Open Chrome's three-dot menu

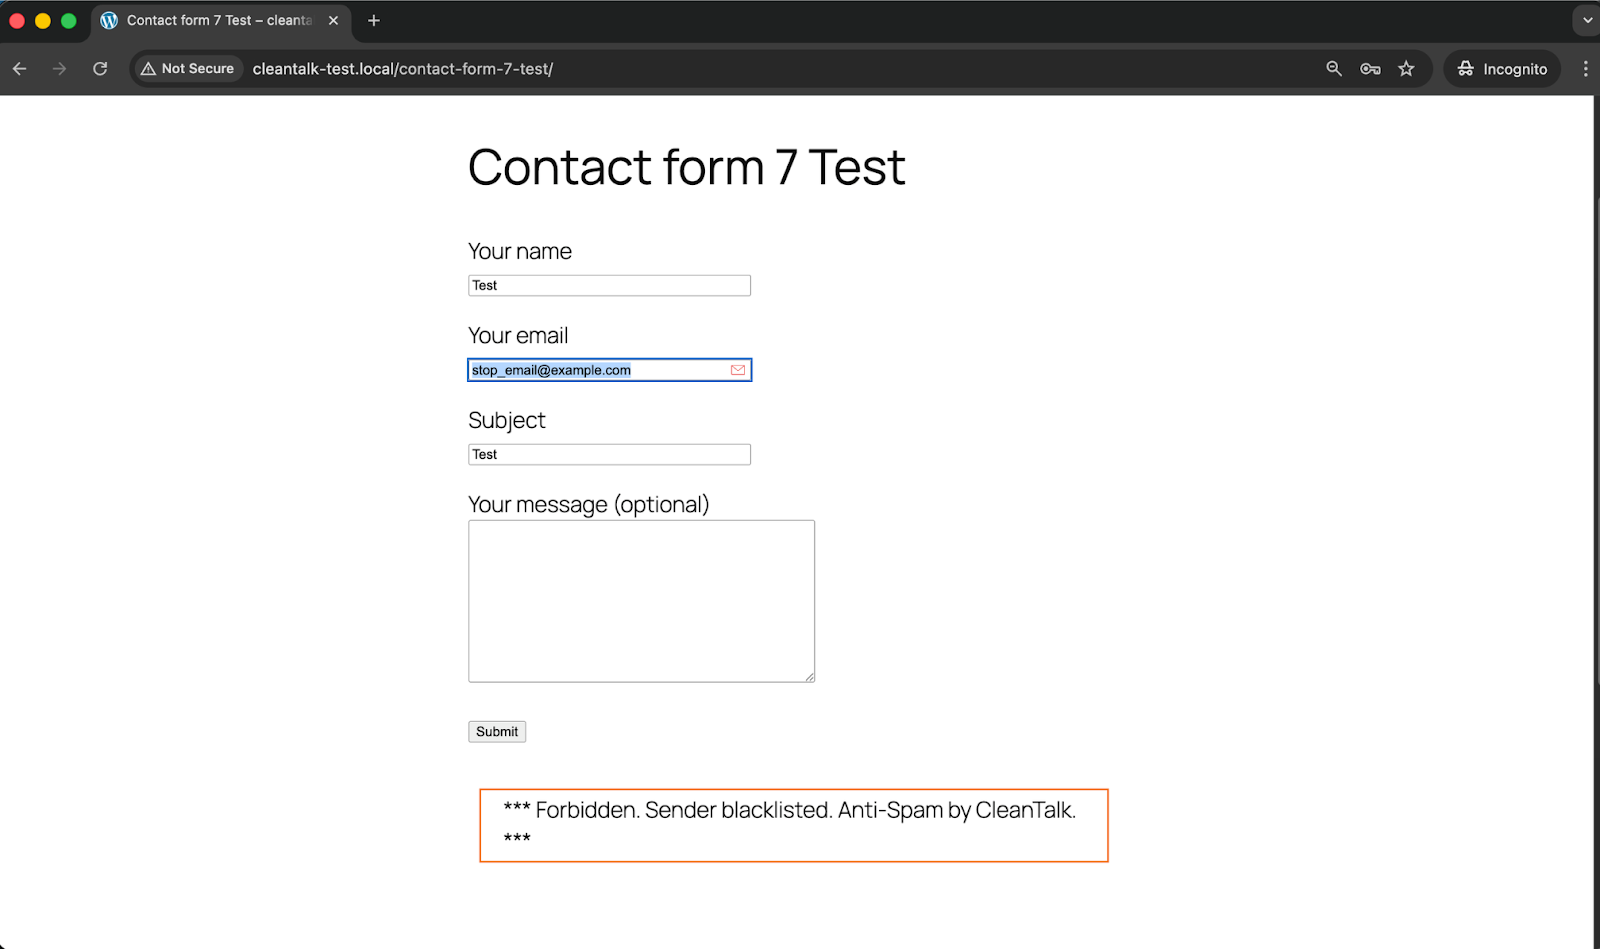pyautogui.click(x=1585, y=69)
